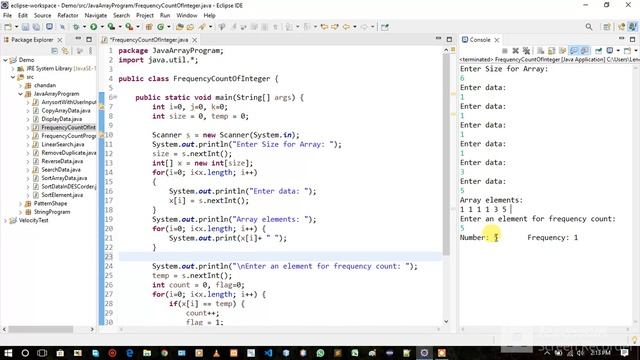This screenshot has height=360, width=640.
Task: Select SortArrayData.java file
Action: coord(64,178)
